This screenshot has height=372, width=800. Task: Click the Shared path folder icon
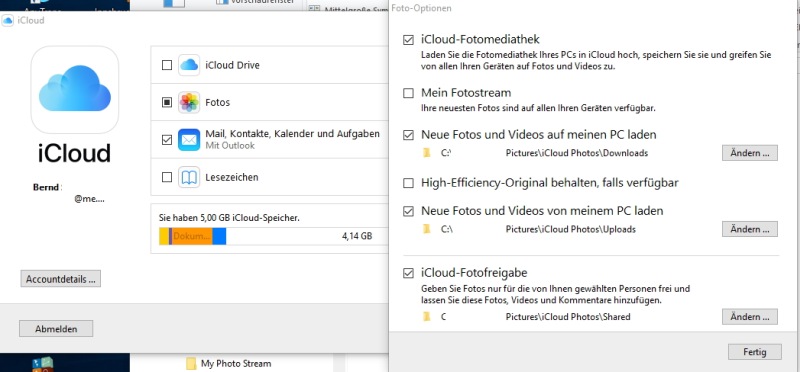coord(427,317)
